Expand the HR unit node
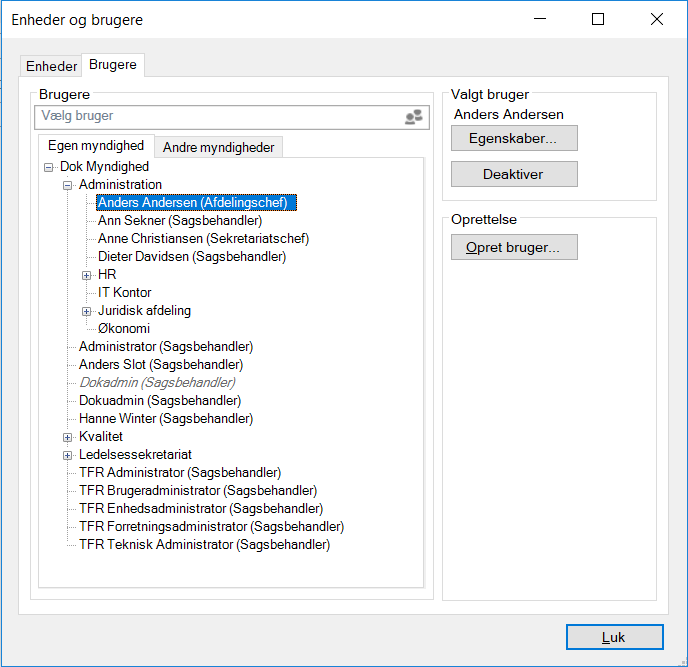The width and height of the screenshot is (688, 667). pyautogui.click(x=87, y=275)
